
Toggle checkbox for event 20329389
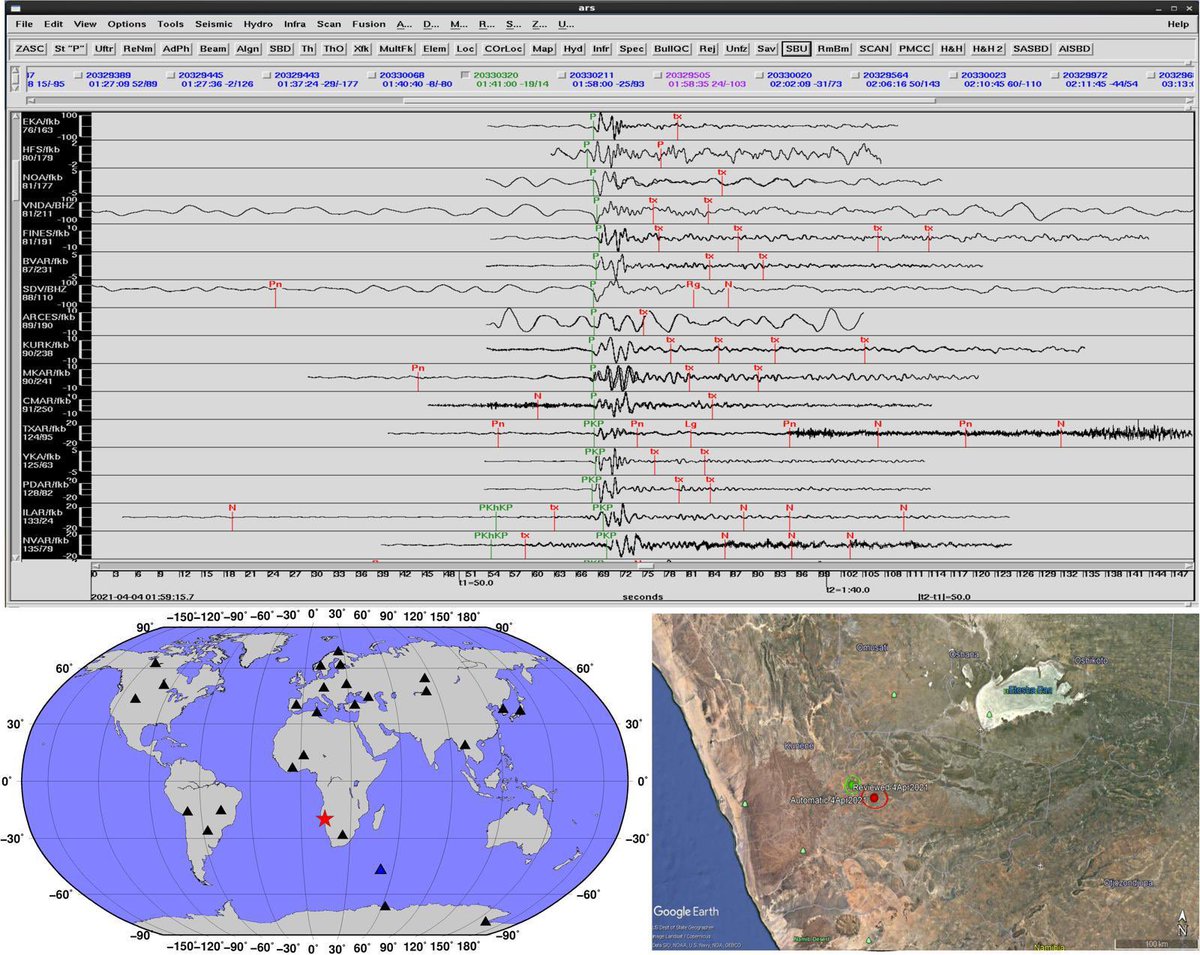78,75
